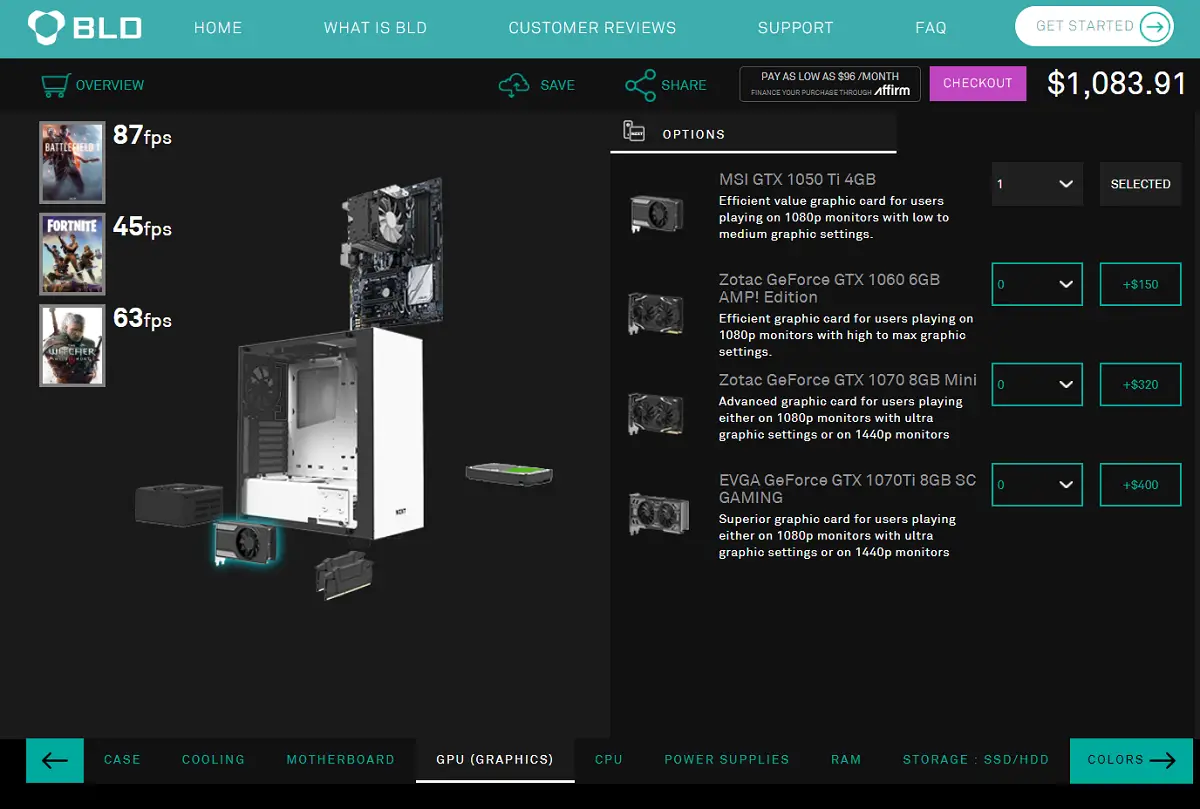Open quantity dropdown for MSI GTX 1050 Ti
The width and height of the screenshot is (1200, 809).
click(1037, 184)
